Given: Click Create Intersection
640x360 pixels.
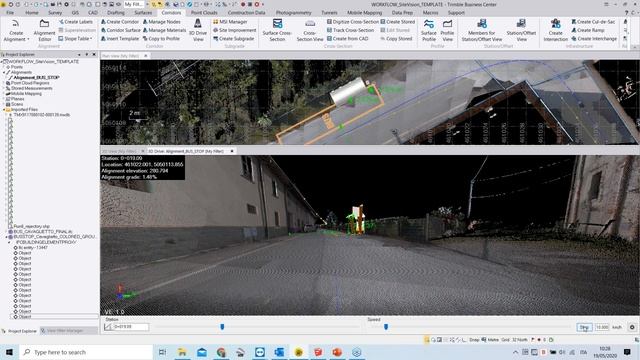Looking at the screenshot, I should pos(556,30).
